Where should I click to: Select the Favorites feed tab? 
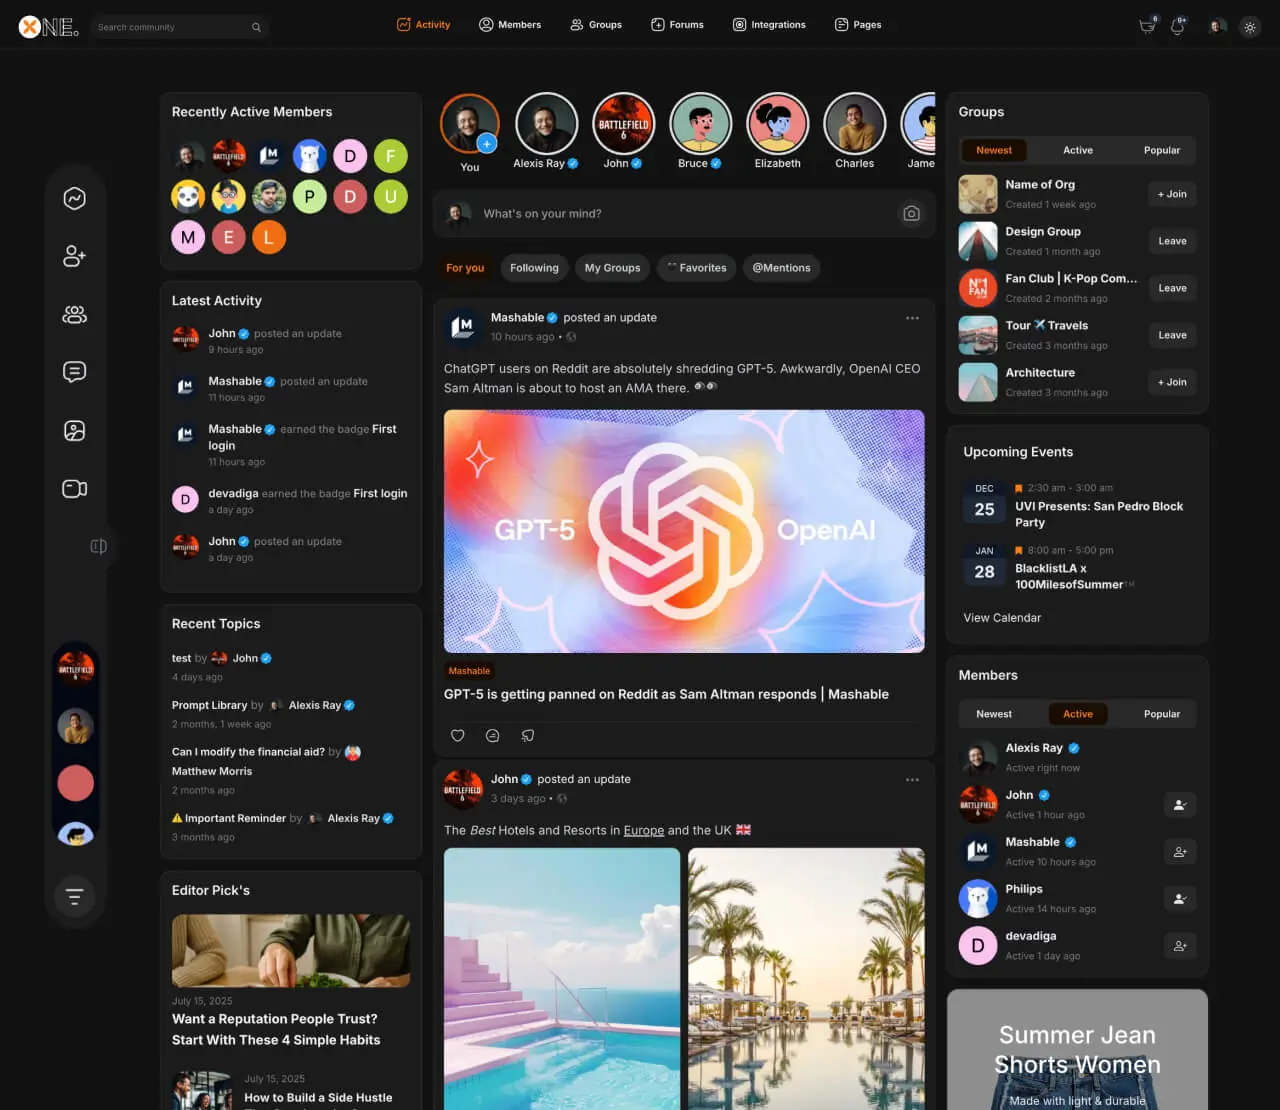coord(696,268)
